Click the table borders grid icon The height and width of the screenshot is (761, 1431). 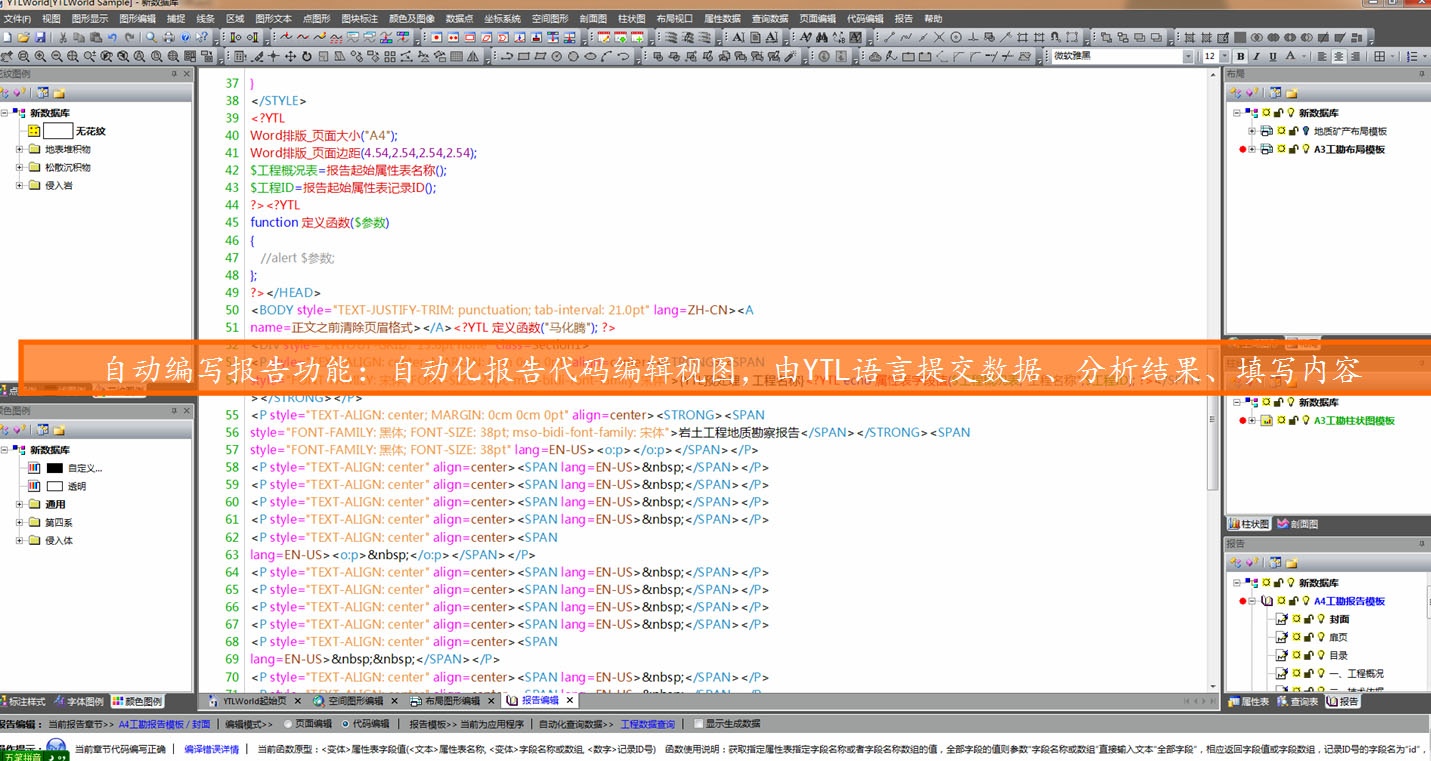coord(1380,56)
